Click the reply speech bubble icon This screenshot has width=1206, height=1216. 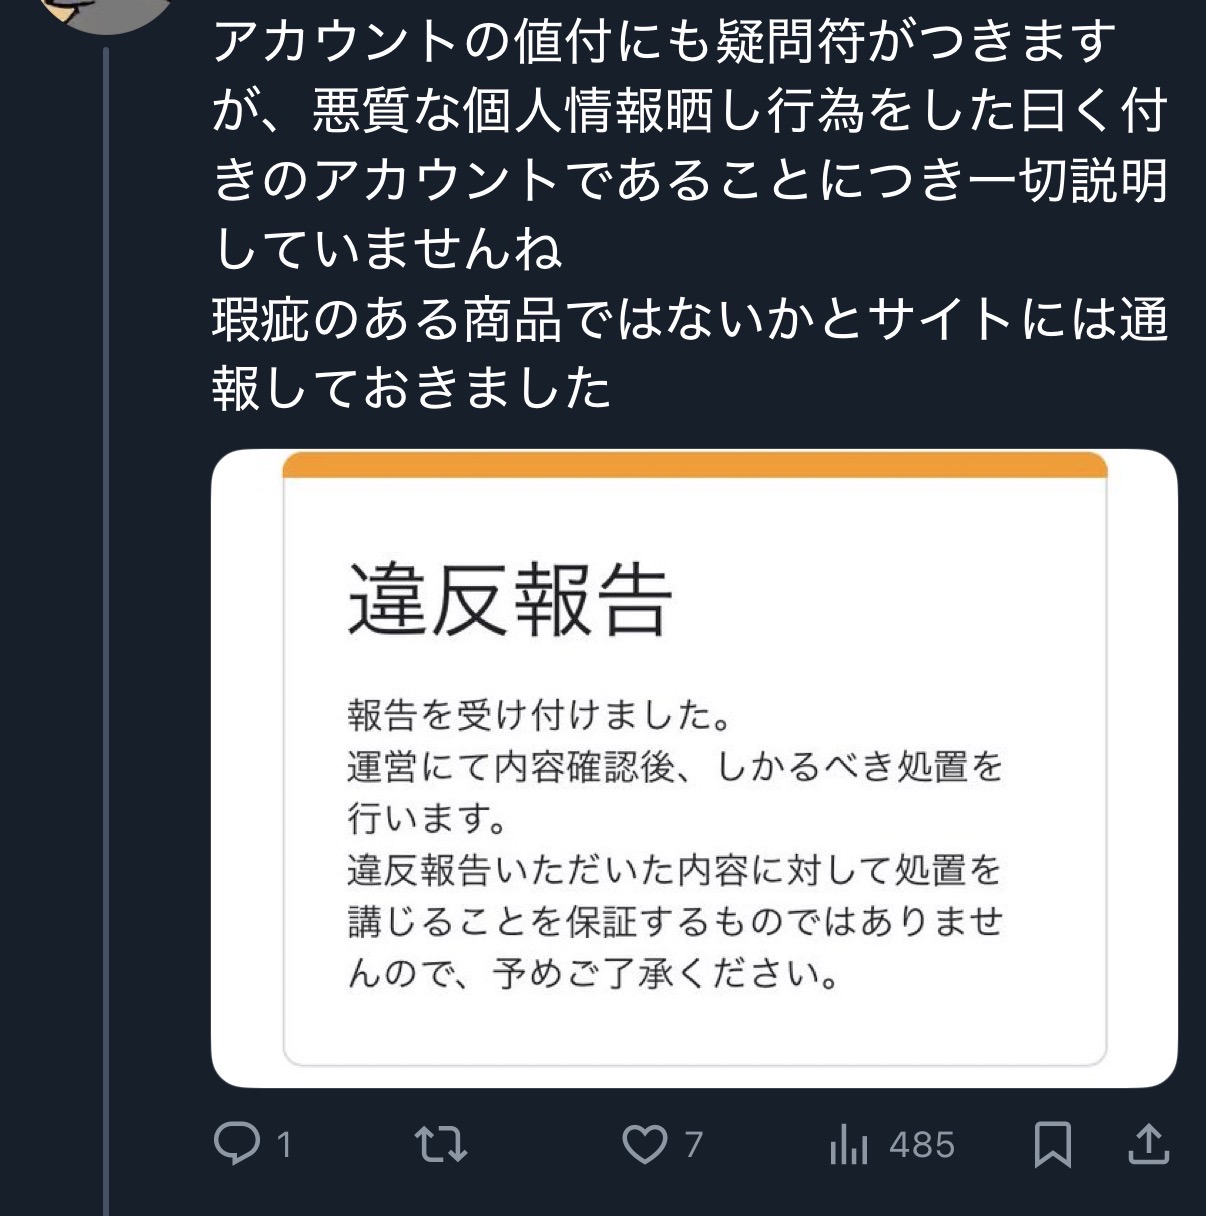(237, 1144)
